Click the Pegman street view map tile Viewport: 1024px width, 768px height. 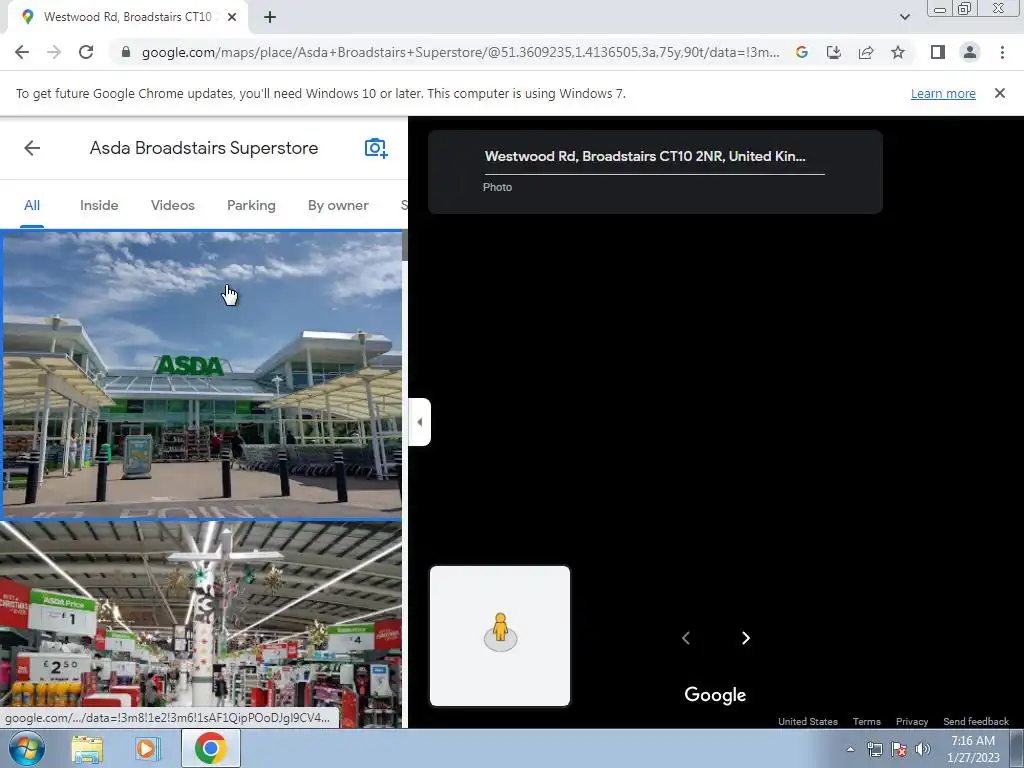500,636
